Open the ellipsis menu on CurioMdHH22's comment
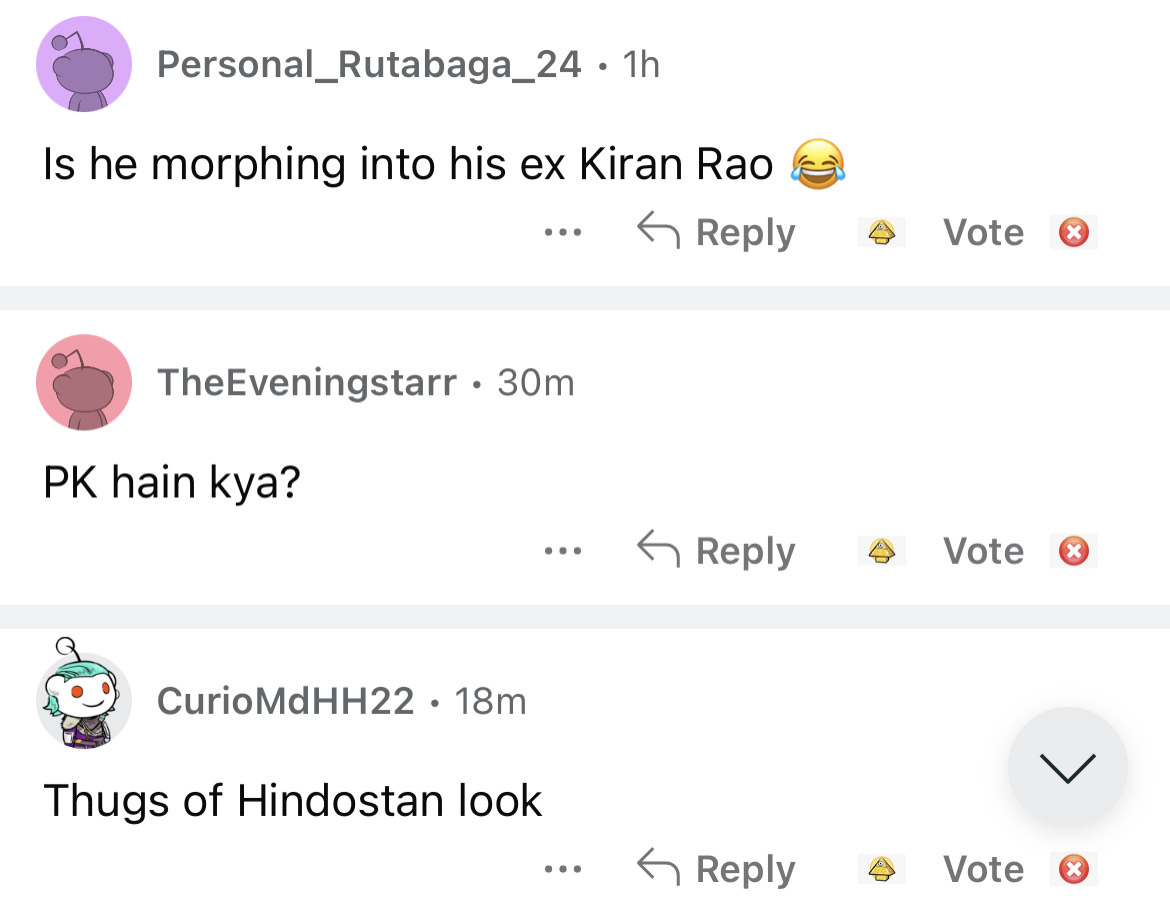The image size is (1170, 918). click(563, 869)
